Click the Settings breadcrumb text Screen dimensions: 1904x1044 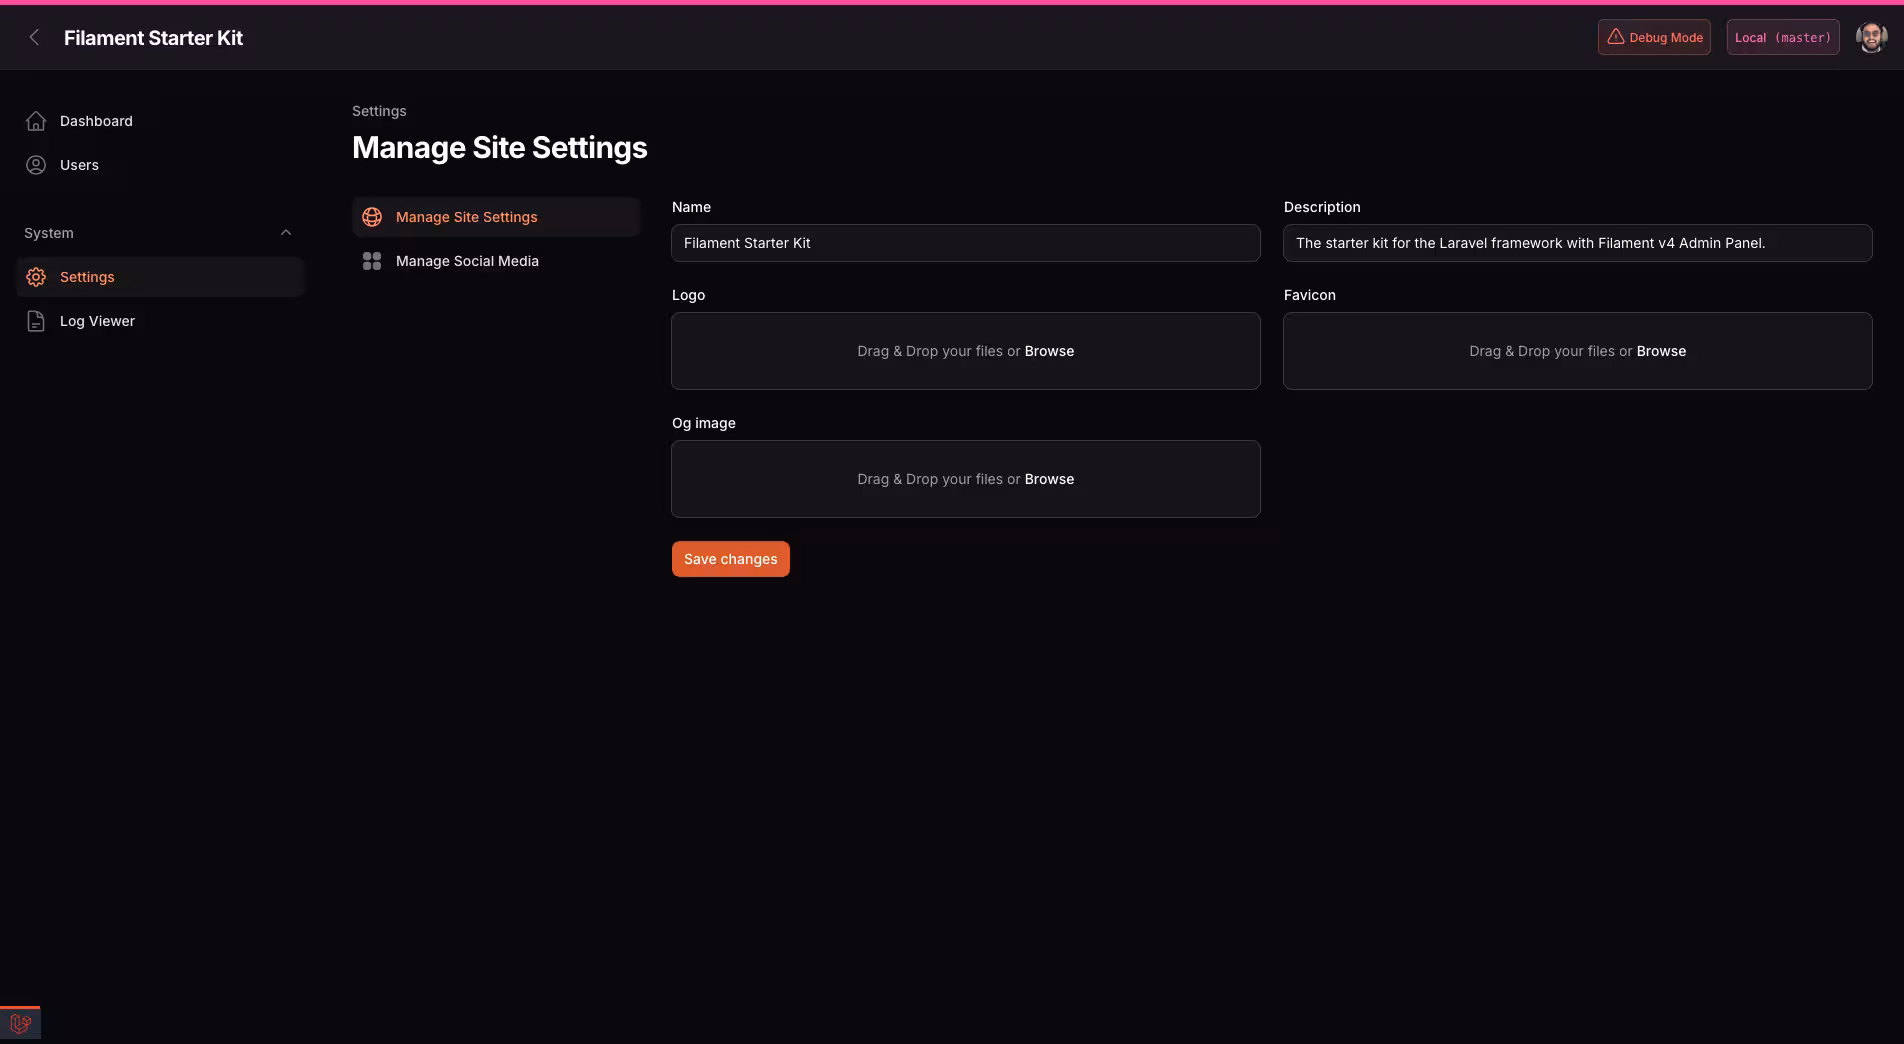tap(379, 111)
